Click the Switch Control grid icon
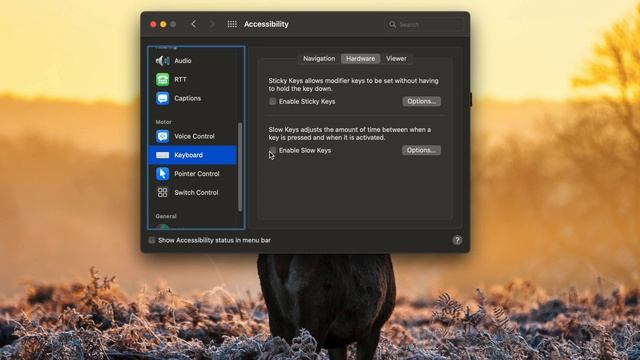 [162, 193]
